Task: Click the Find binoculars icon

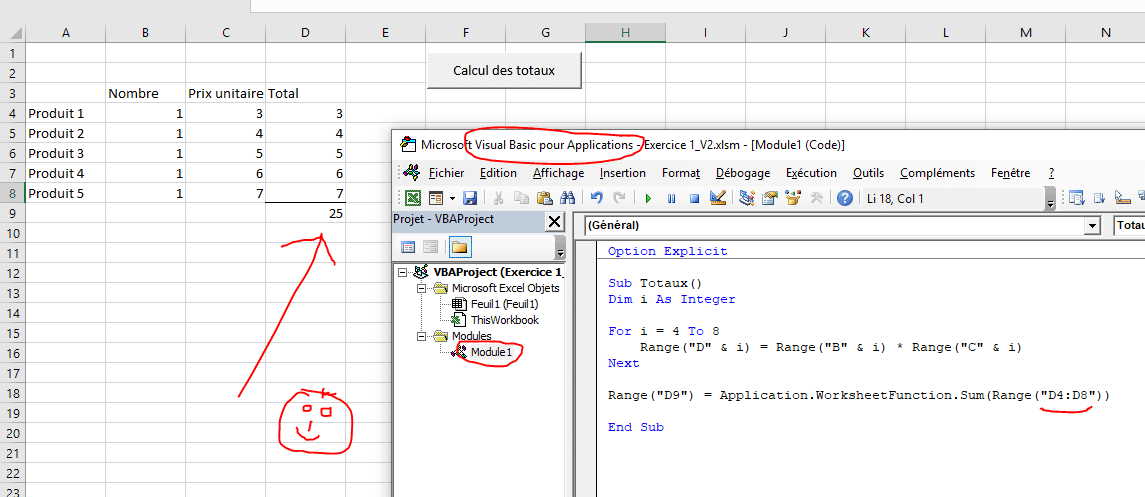Action: pyautogui.click(x=568, y=198)
